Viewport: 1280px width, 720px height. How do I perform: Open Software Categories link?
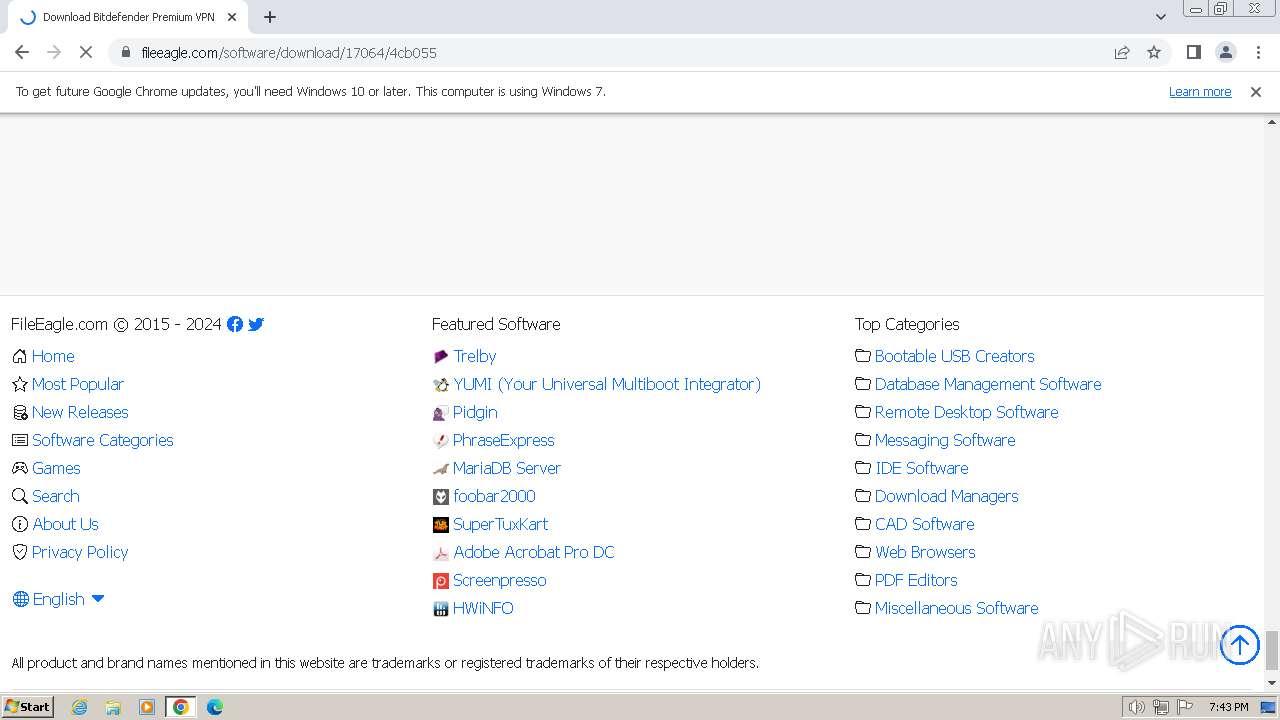click(103, 440)
